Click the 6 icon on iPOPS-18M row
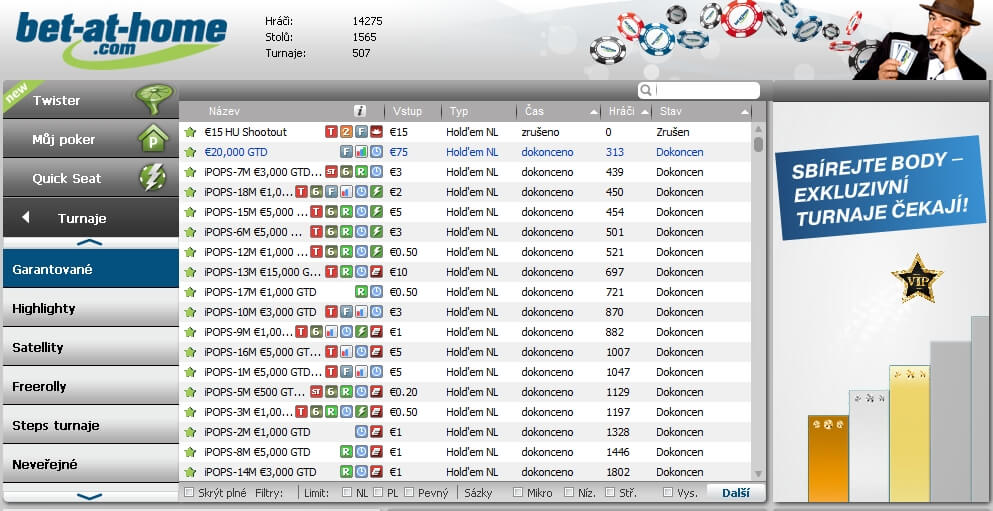Screen dimensions: 993x511 [316, 192]
